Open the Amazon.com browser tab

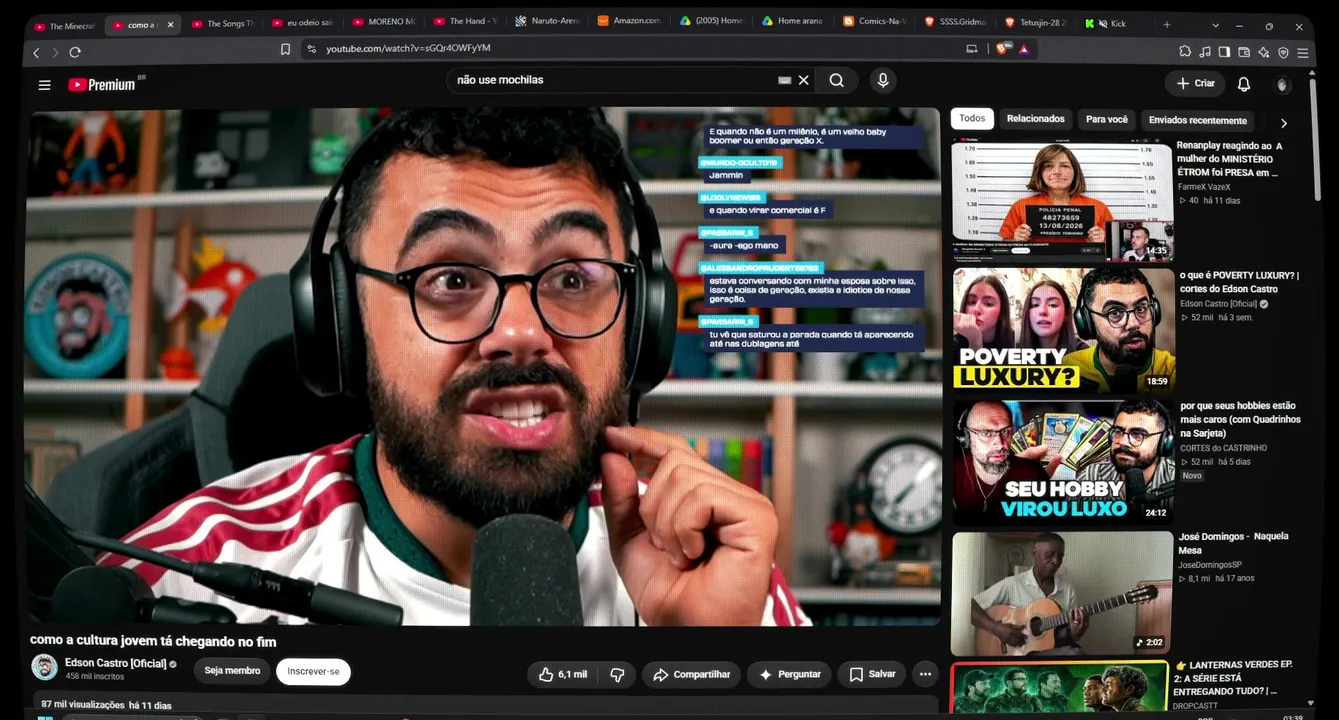coord(628,21)
